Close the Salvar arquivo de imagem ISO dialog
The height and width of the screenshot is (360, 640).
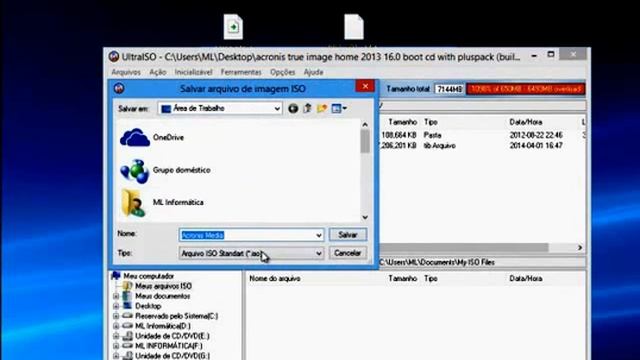(x=365, y=86)
